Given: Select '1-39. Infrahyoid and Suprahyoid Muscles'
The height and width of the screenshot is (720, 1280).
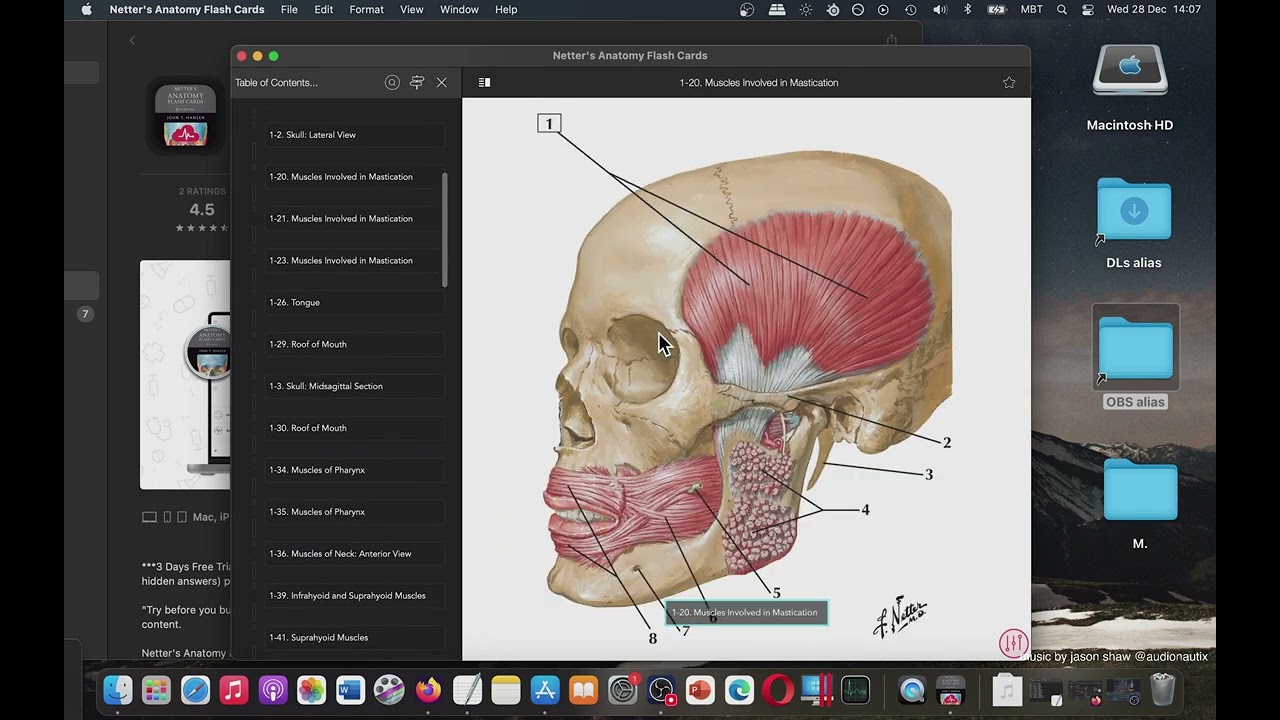Looking at the screenshot, I should (355, 597).
